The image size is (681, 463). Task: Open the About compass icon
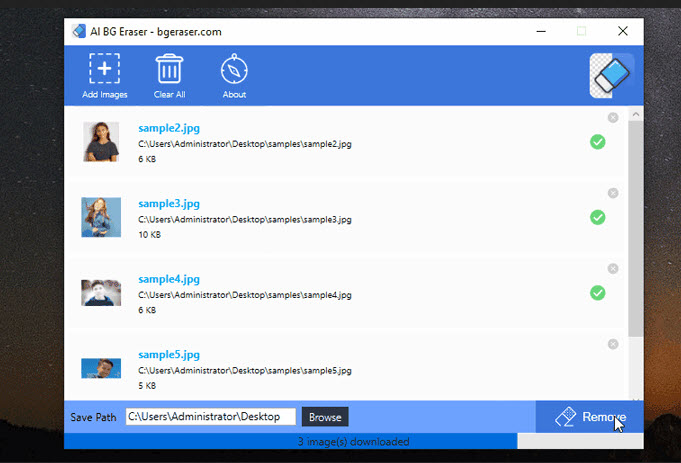coord(234,68)
